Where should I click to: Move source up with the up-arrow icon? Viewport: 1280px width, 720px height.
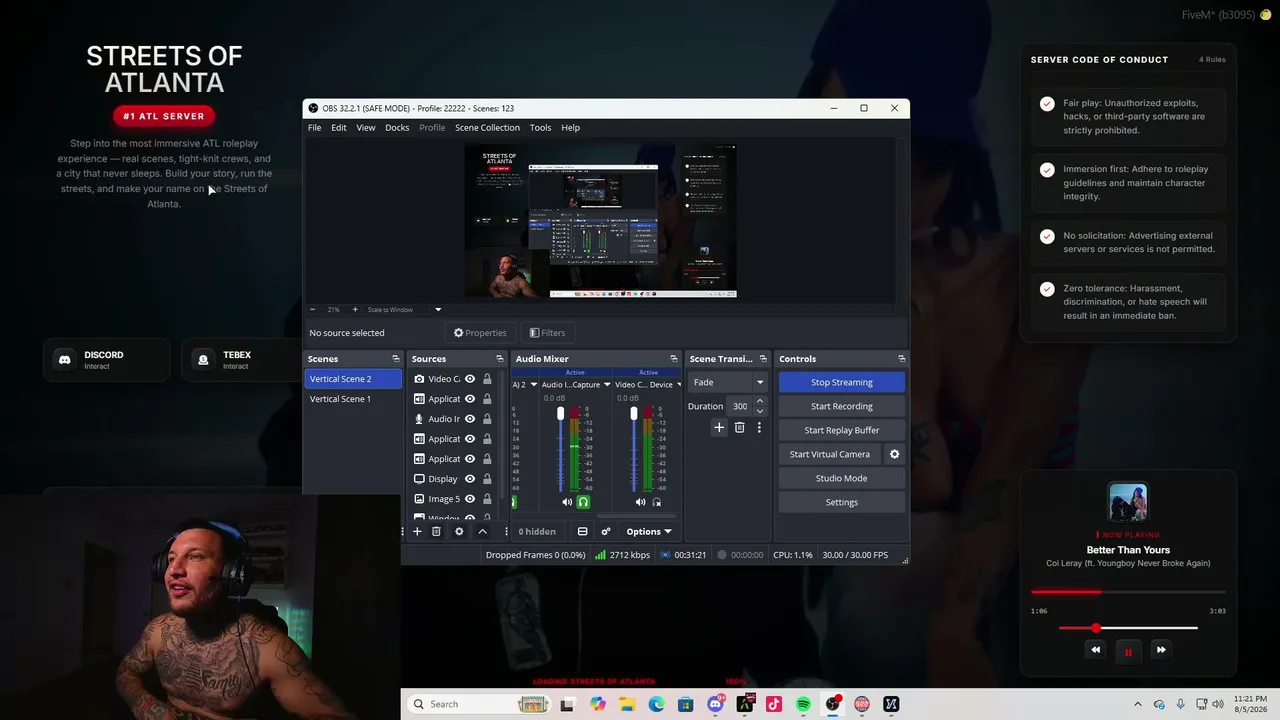(x=482, y=531)
